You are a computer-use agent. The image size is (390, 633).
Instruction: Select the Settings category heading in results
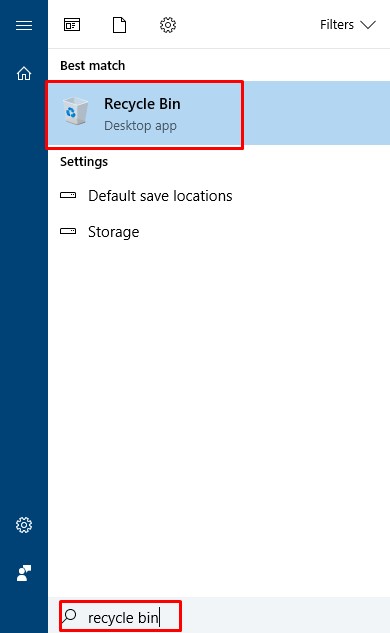click(x=84, y=161)
